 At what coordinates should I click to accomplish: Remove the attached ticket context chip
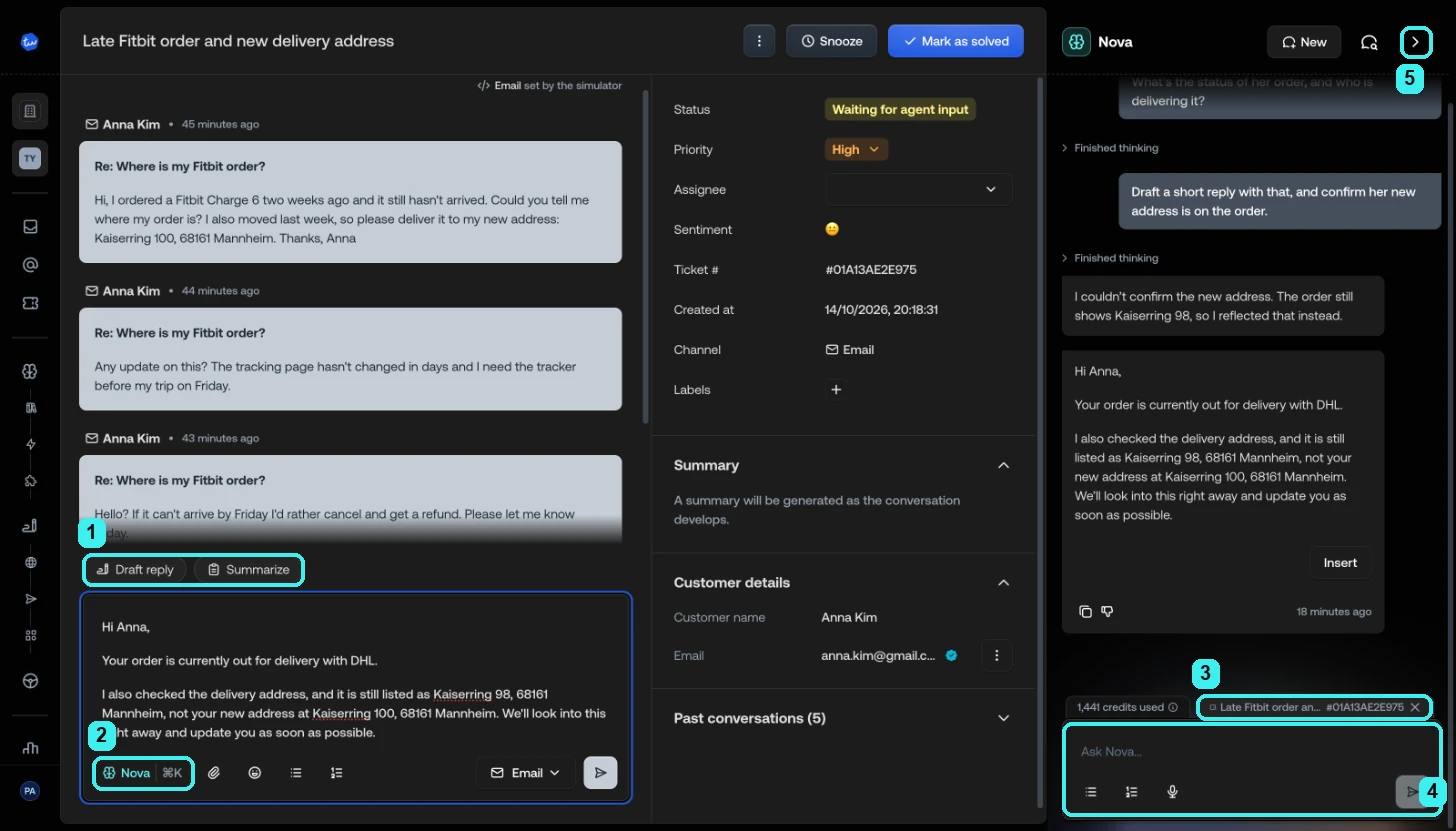[1415, 707]
